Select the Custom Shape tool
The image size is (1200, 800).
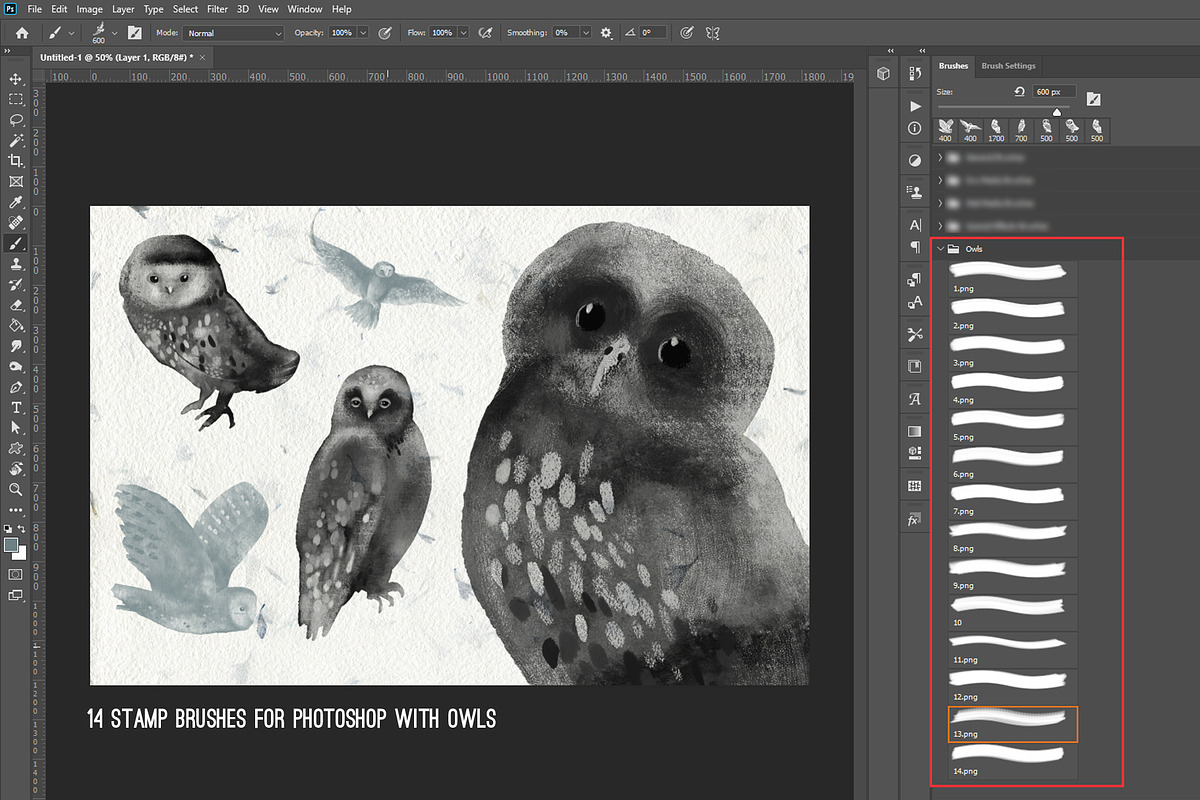[16, 448]
